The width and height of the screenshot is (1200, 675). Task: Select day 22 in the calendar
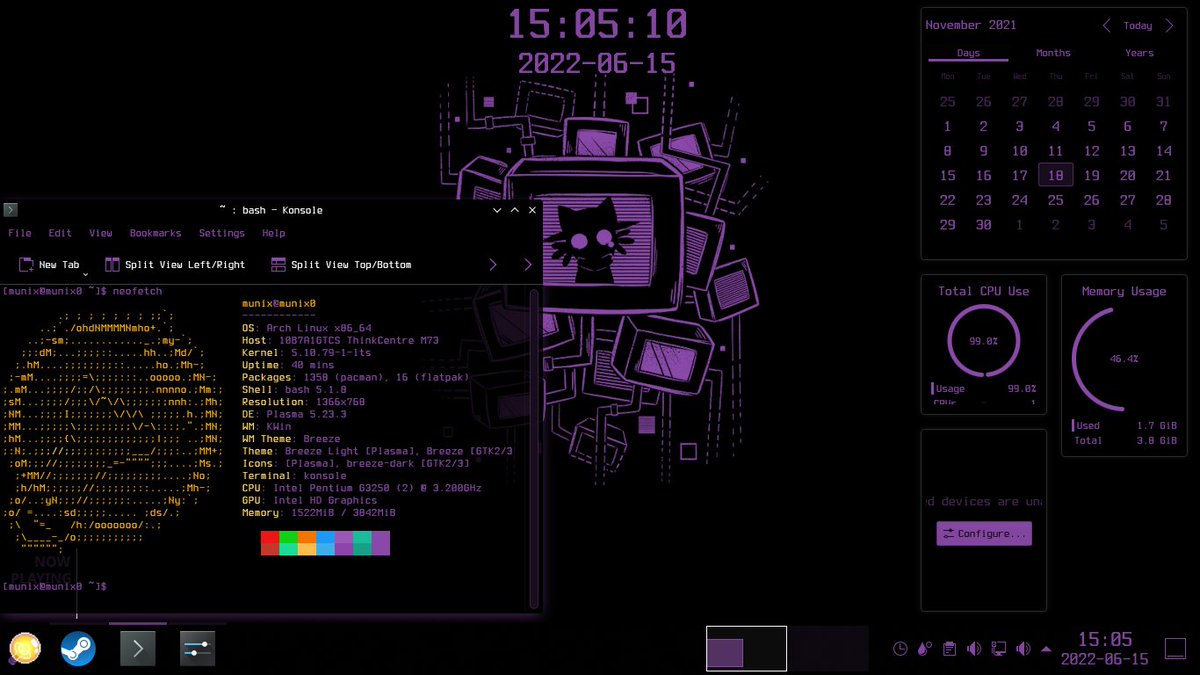pyautogui.click(x=948, y=200)
